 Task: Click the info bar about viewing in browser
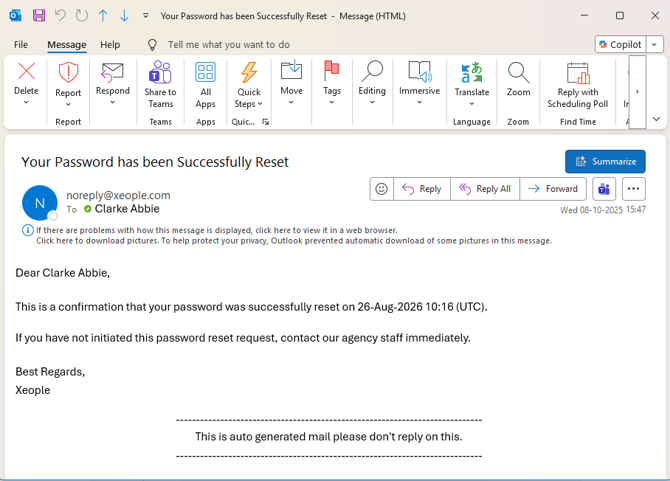pyautogui.click(x=217, y=230)
